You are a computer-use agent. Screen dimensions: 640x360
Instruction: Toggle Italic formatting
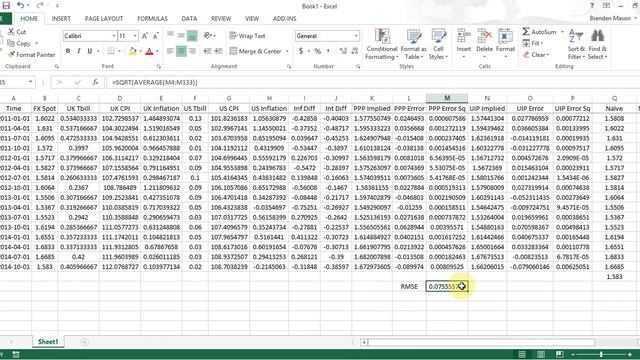tap(78, 51)
